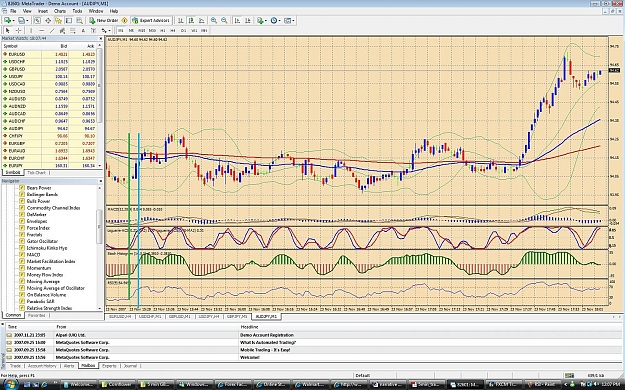The image size is (625, 390).
Task: Select the Fibonacci Retracement tool
Action: pyautogui.click(x=73, y=30)
